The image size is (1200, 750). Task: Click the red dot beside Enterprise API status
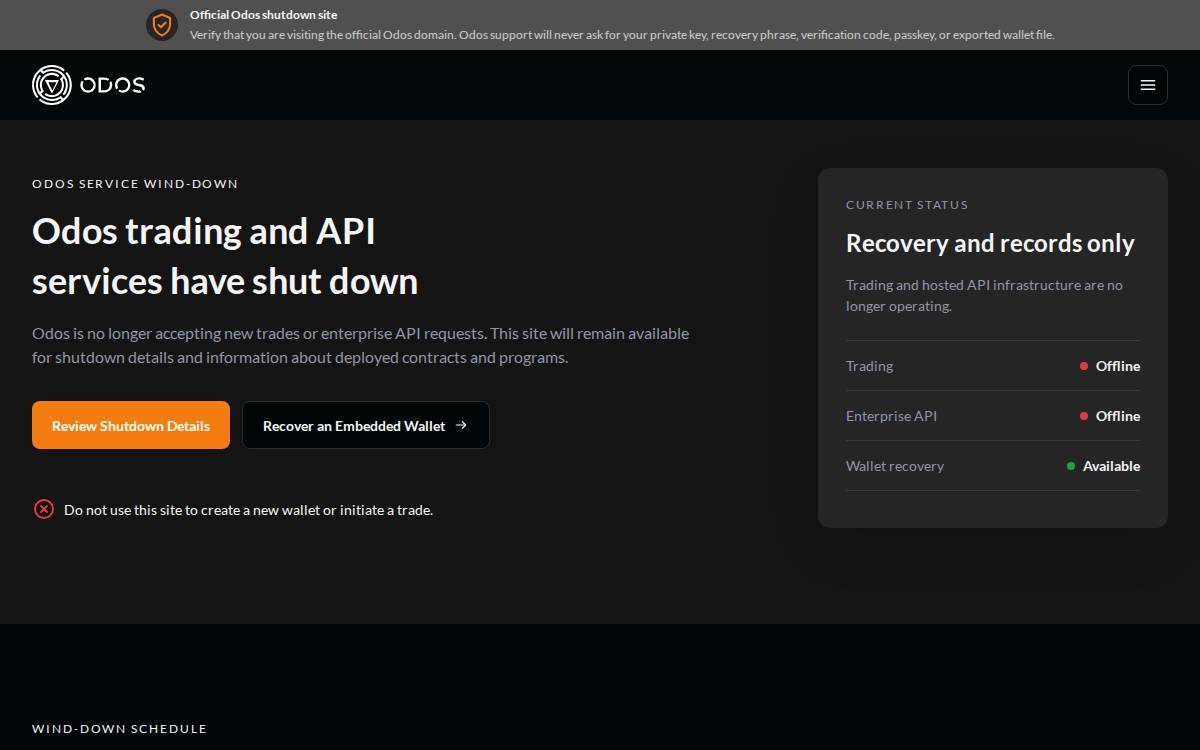coord(1084,416)
